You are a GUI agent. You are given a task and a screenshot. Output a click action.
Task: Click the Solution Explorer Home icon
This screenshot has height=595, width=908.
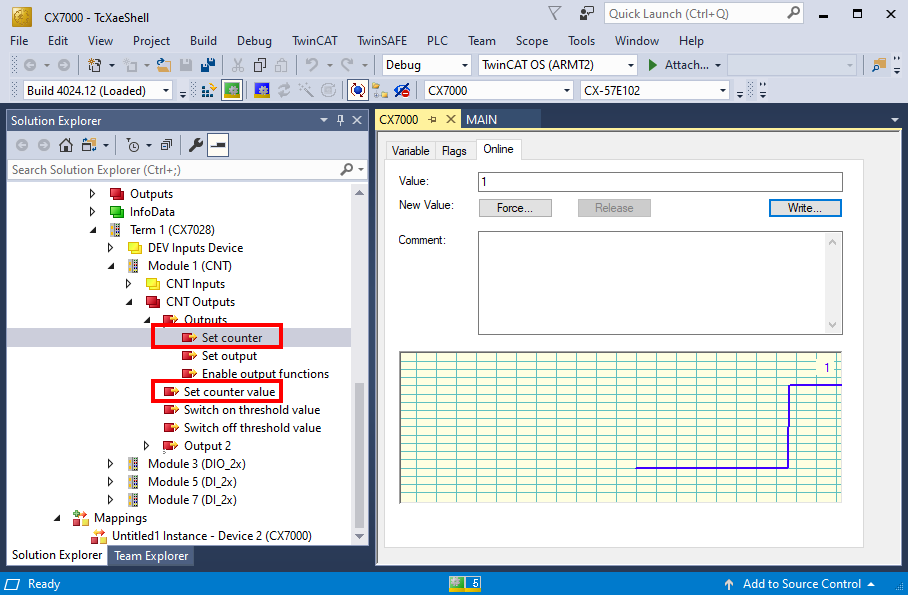click(66, 145)
